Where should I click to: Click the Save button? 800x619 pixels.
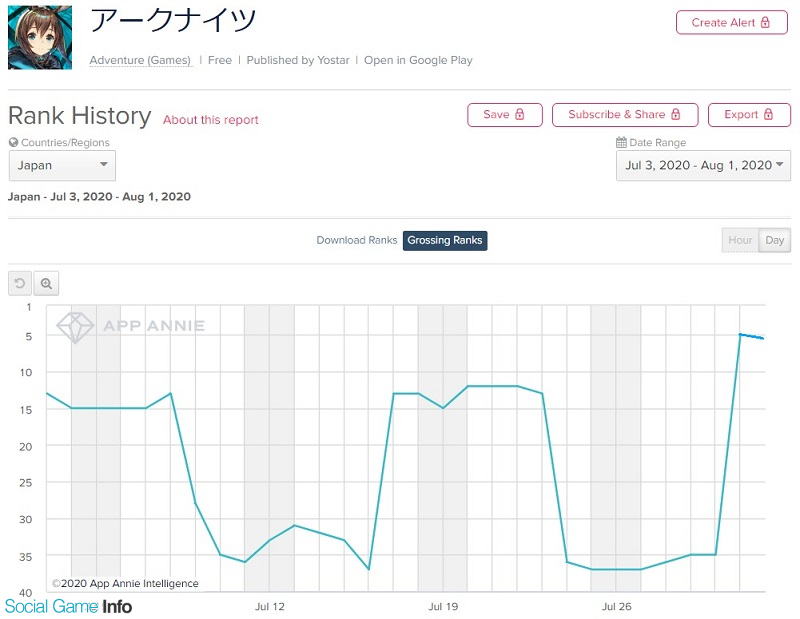pyautogui.click(x=505, y=115)
